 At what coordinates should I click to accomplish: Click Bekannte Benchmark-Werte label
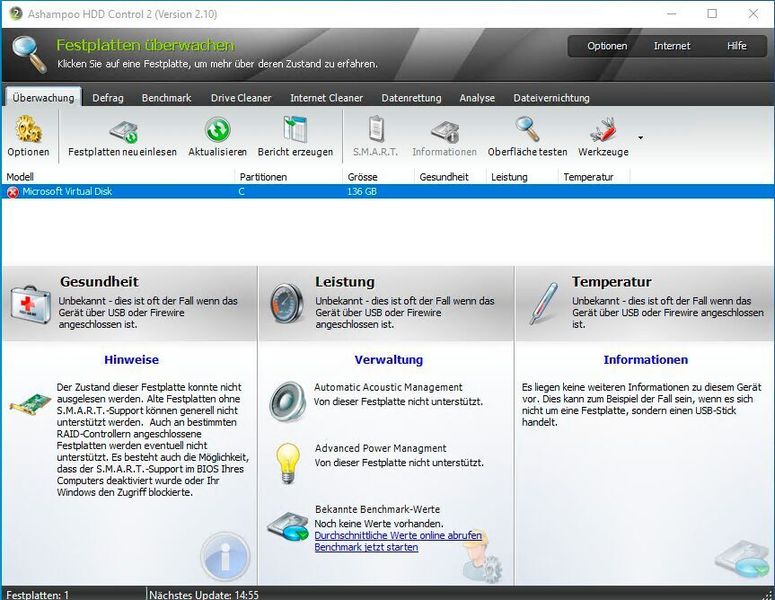click(x=377, y=509)
